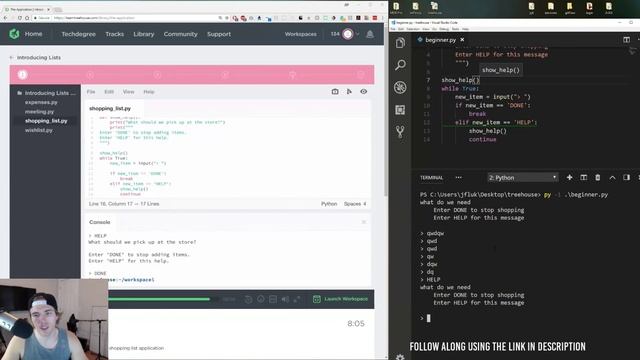
Task: Click the TERMINAL panel tab
Action: 431,178
